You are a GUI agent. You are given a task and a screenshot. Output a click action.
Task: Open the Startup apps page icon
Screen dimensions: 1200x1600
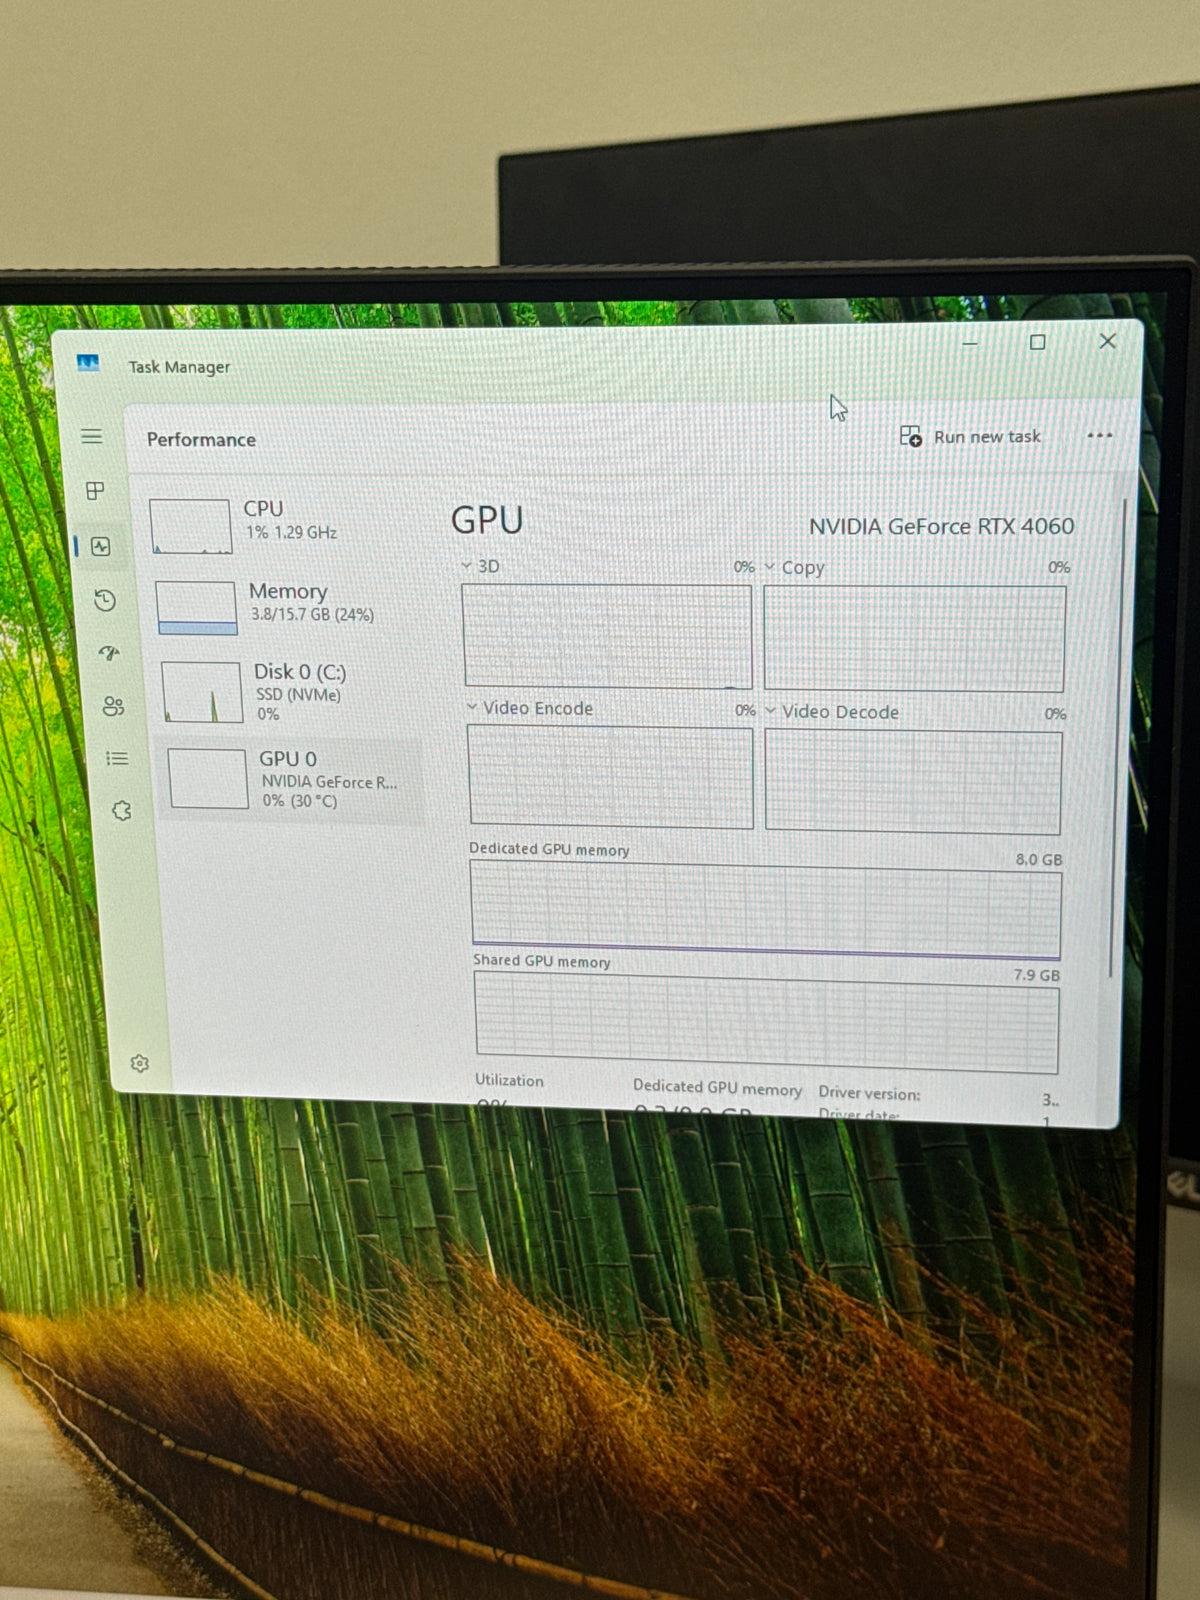[109, 653]
